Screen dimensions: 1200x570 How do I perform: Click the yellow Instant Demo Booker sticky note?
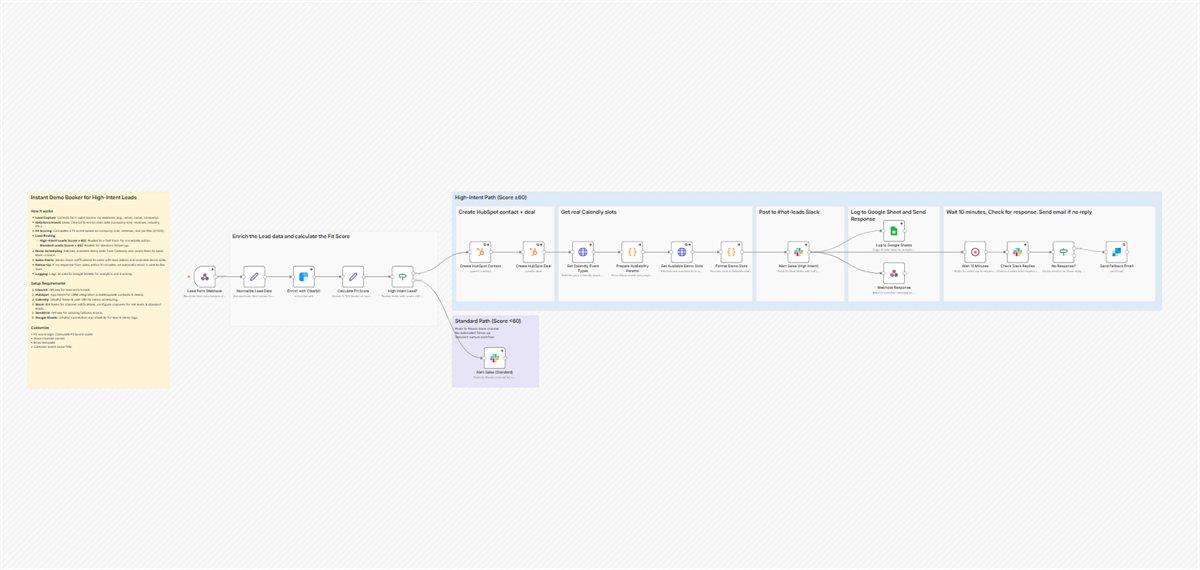coord(98,289)
